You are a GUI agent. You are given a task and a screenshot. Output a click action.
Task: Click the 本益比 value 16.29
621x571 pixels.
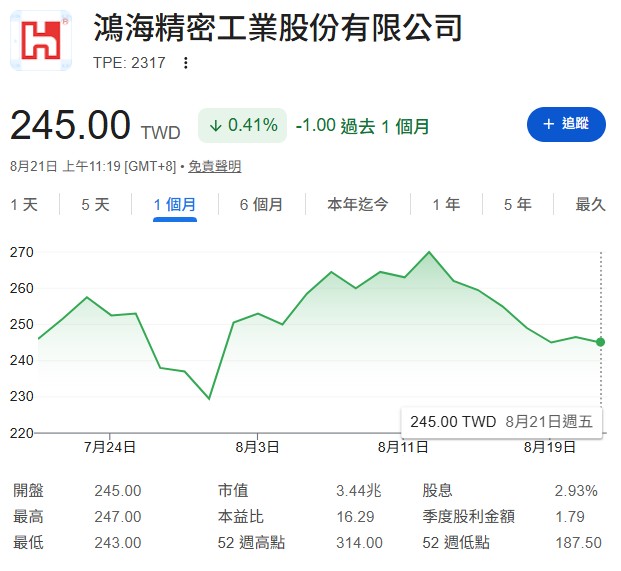(x=355, y=517)
